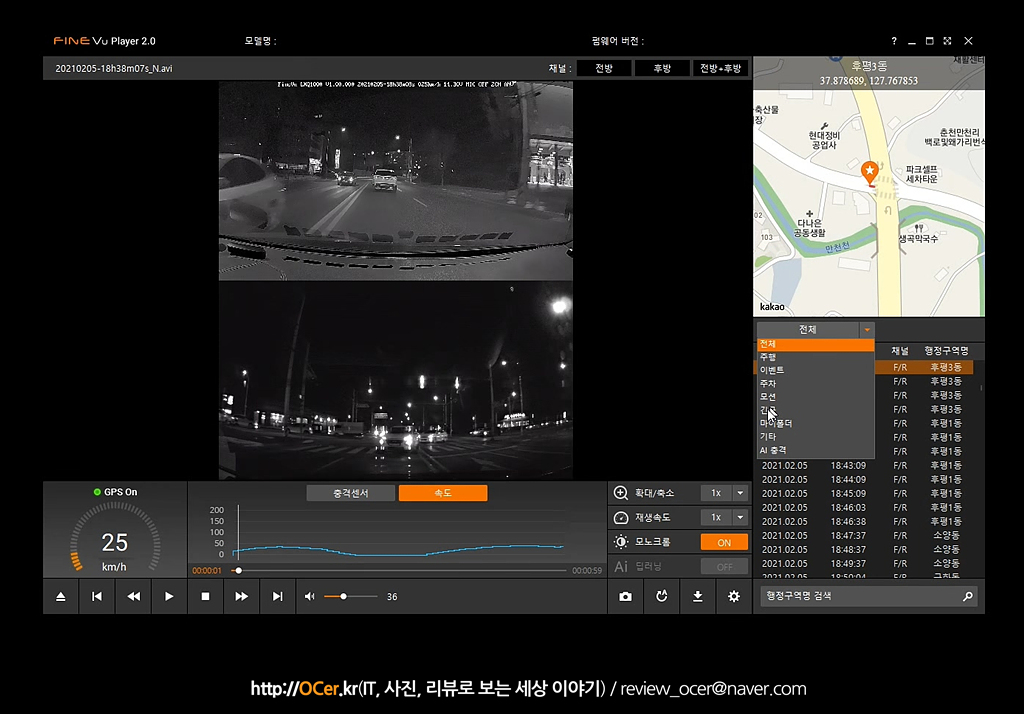
Task: Click the kakao map logo
Action: click(772, 306)
